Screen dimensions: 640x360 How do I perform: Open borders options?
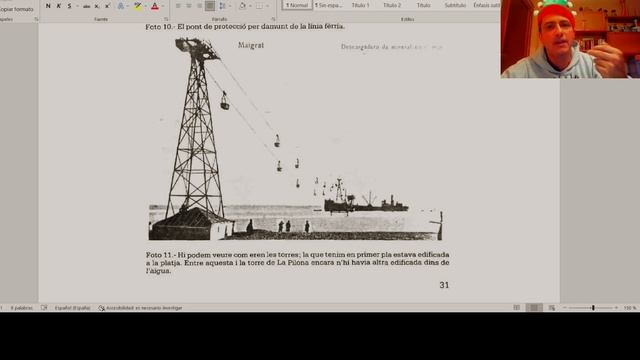[259, 6]
